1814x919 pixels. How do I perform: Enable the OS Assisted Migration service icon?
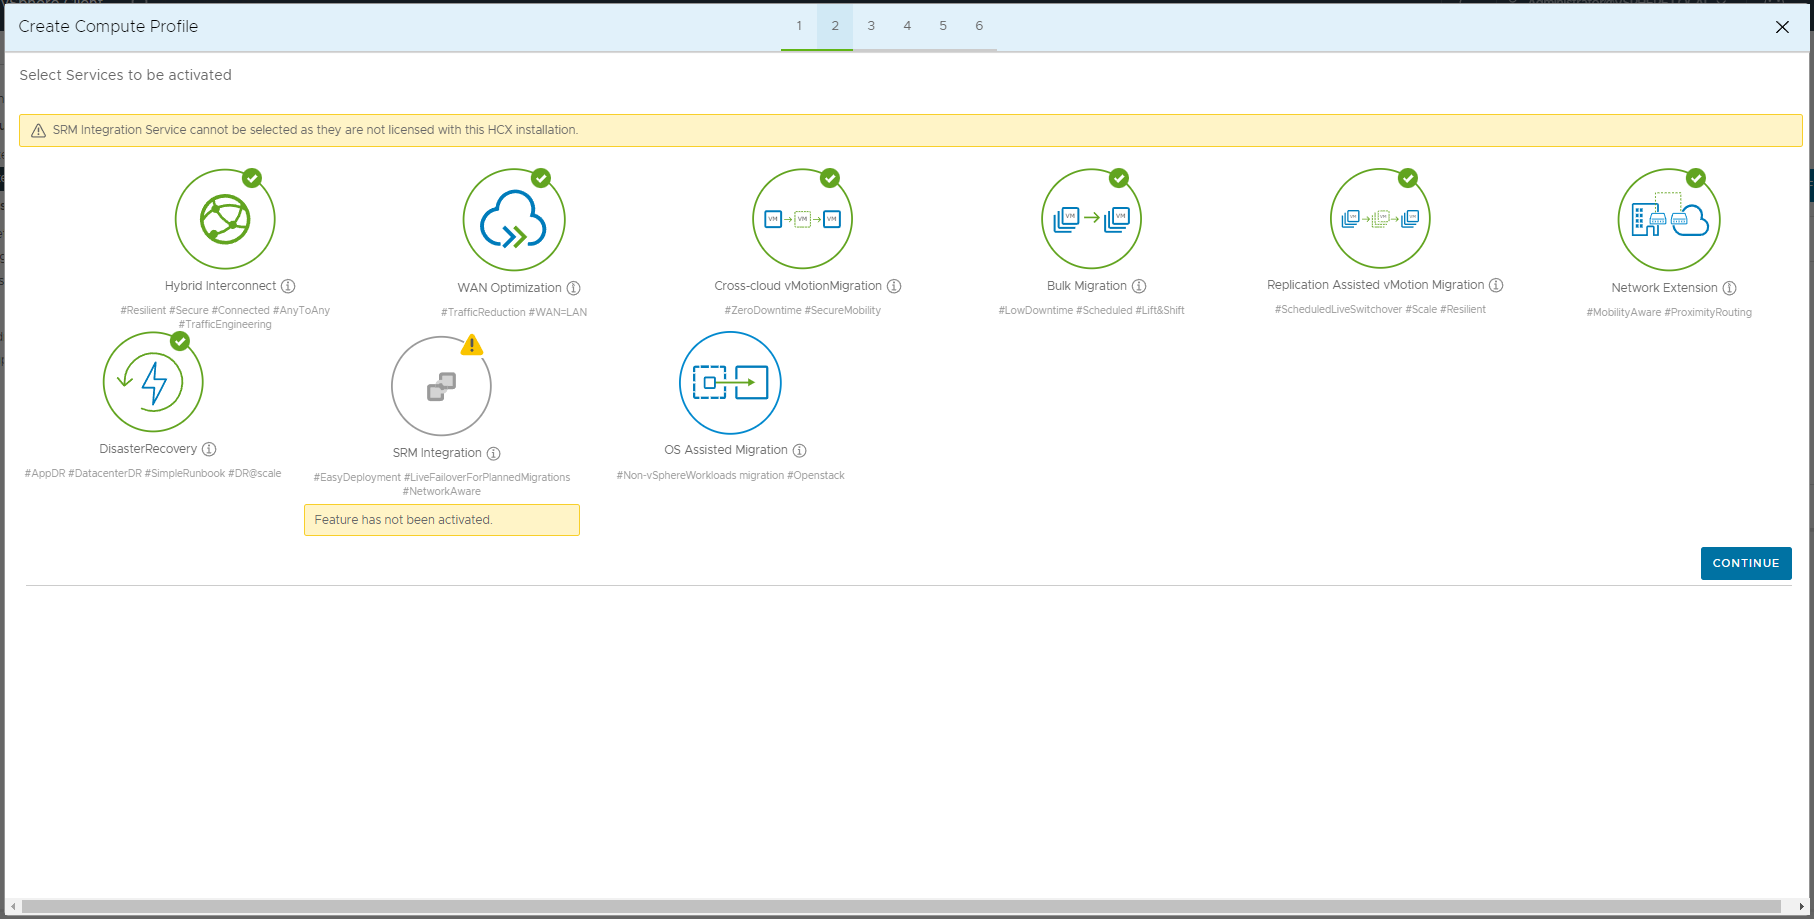coord(730,383)
